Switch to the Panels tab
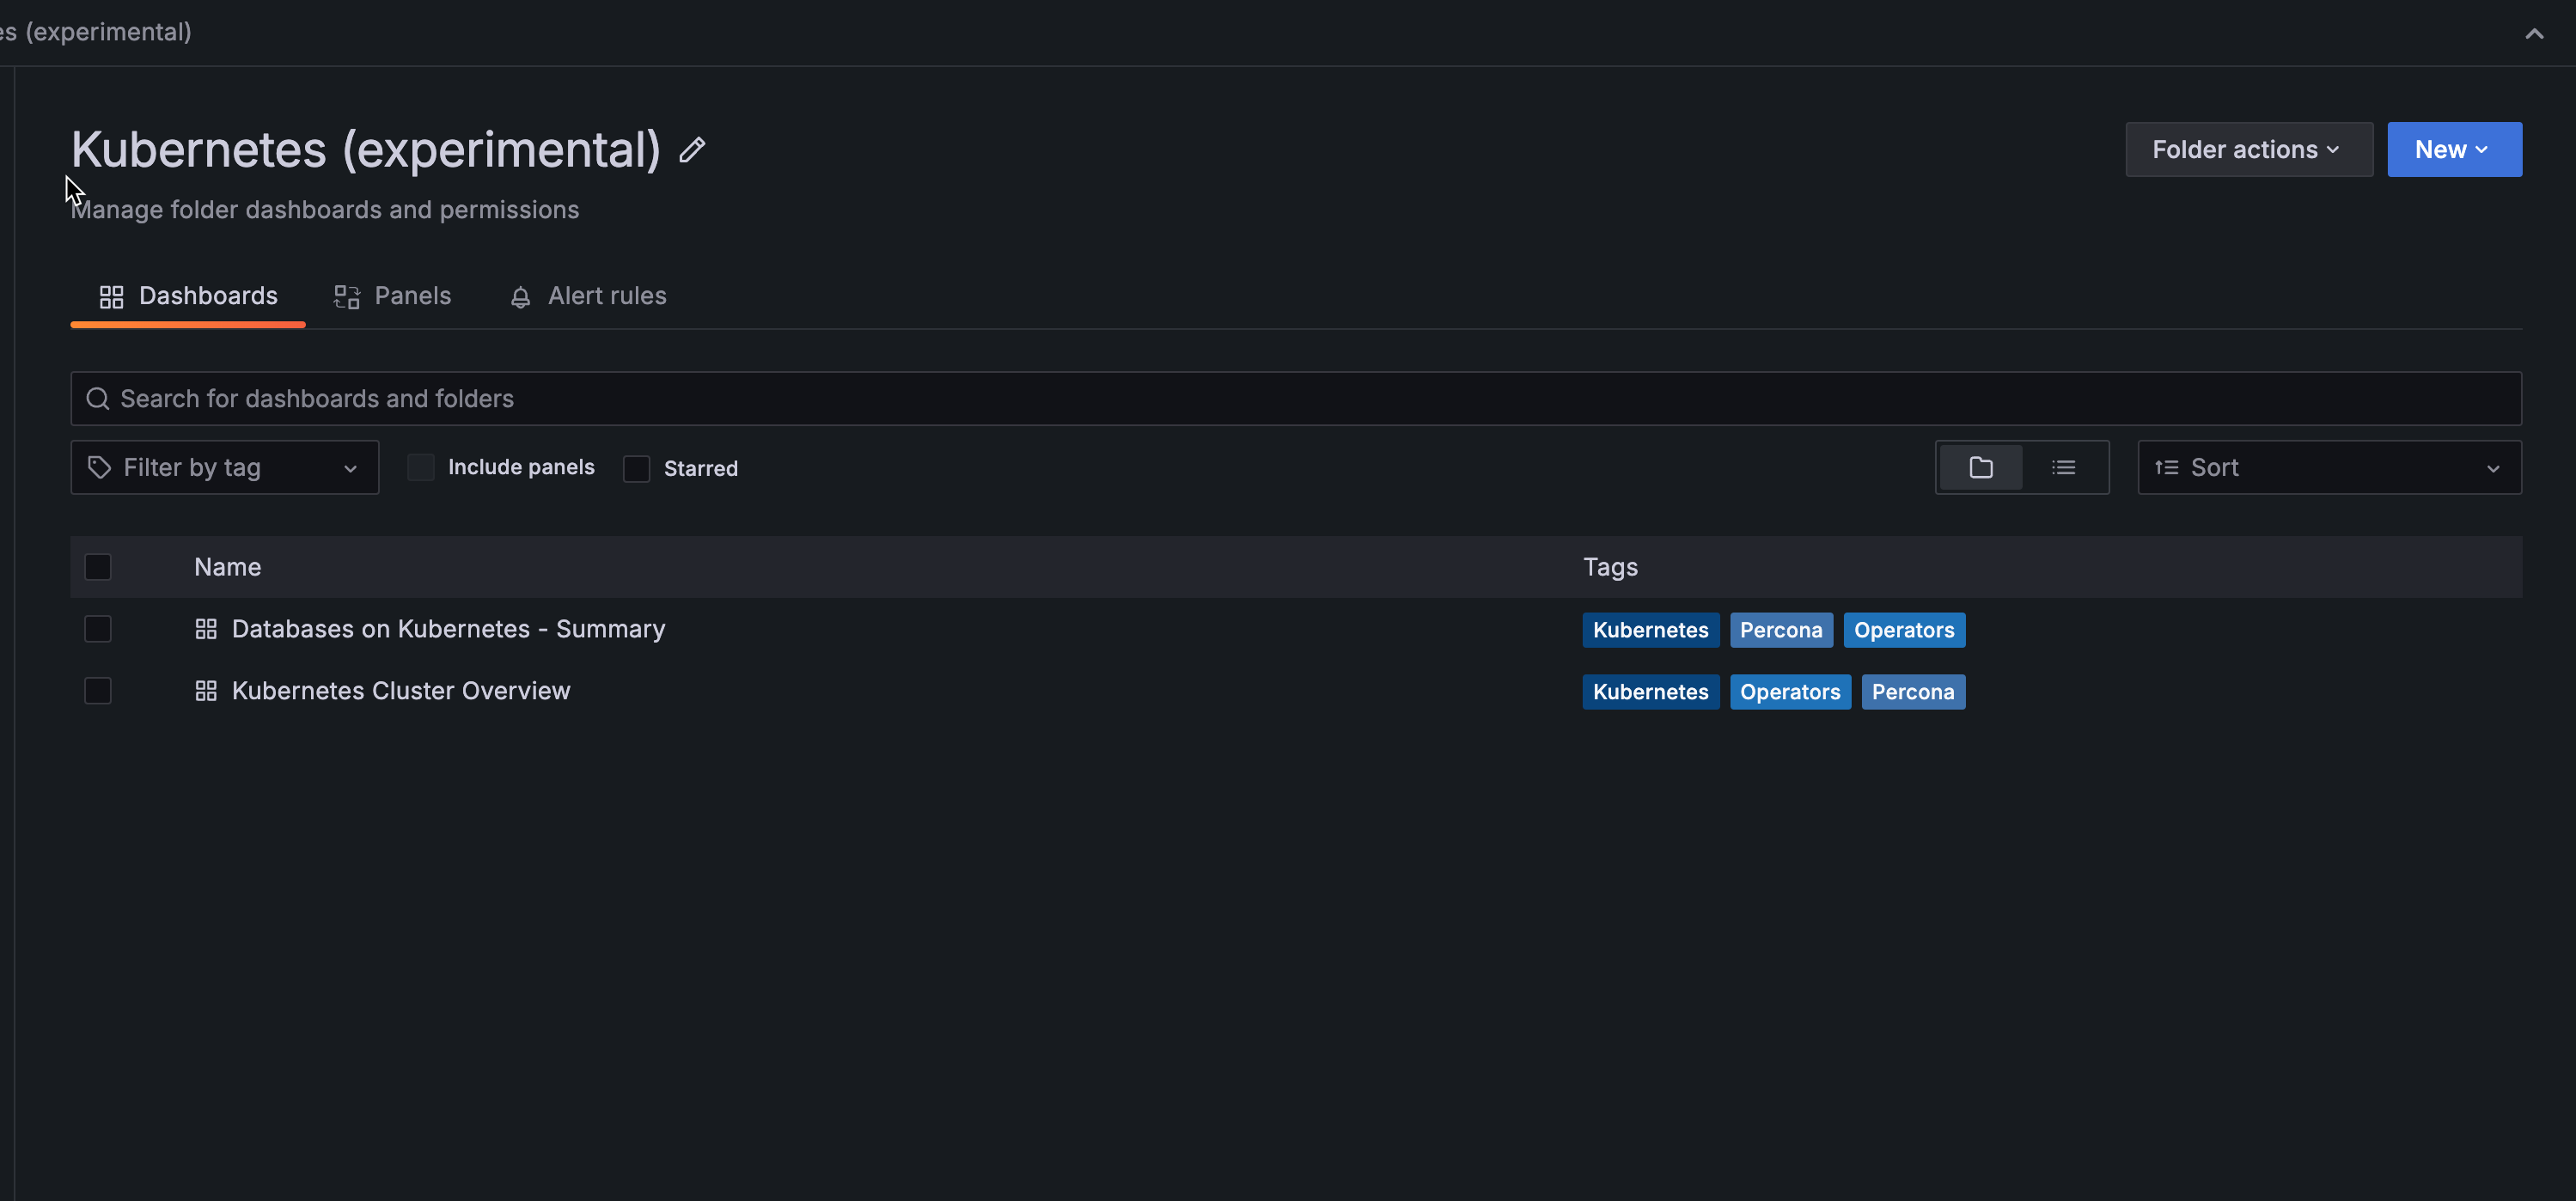Image resolution: width=2576 pixels, height=1201 pixels. click(x=393, y=296)
